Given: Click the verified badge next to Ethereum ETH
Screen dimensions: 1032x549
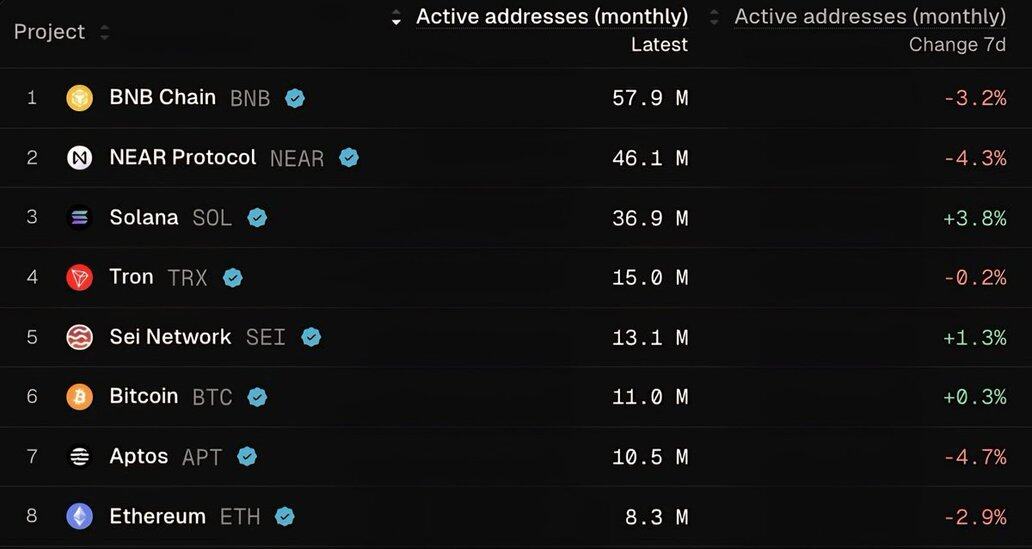Looking at the screenshot, I should (285, 516).
